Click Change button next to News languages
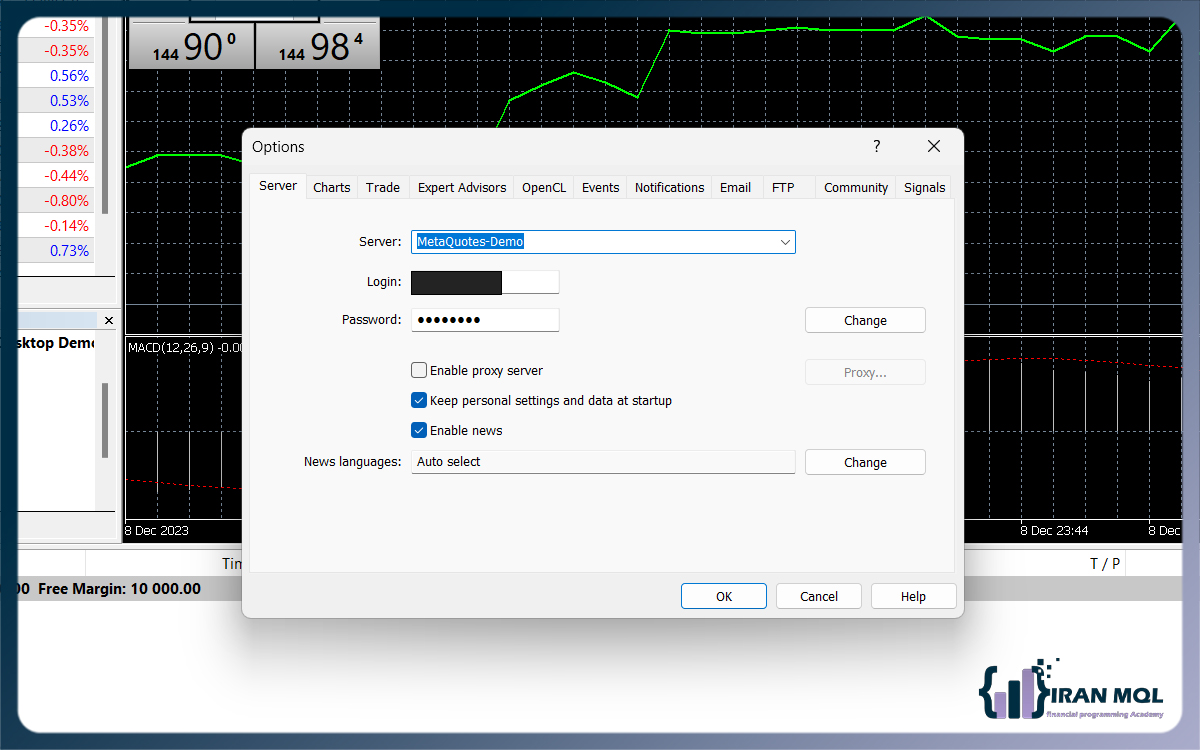The image size is (1200, 750). pyautogui.click(x=865, y=462)
